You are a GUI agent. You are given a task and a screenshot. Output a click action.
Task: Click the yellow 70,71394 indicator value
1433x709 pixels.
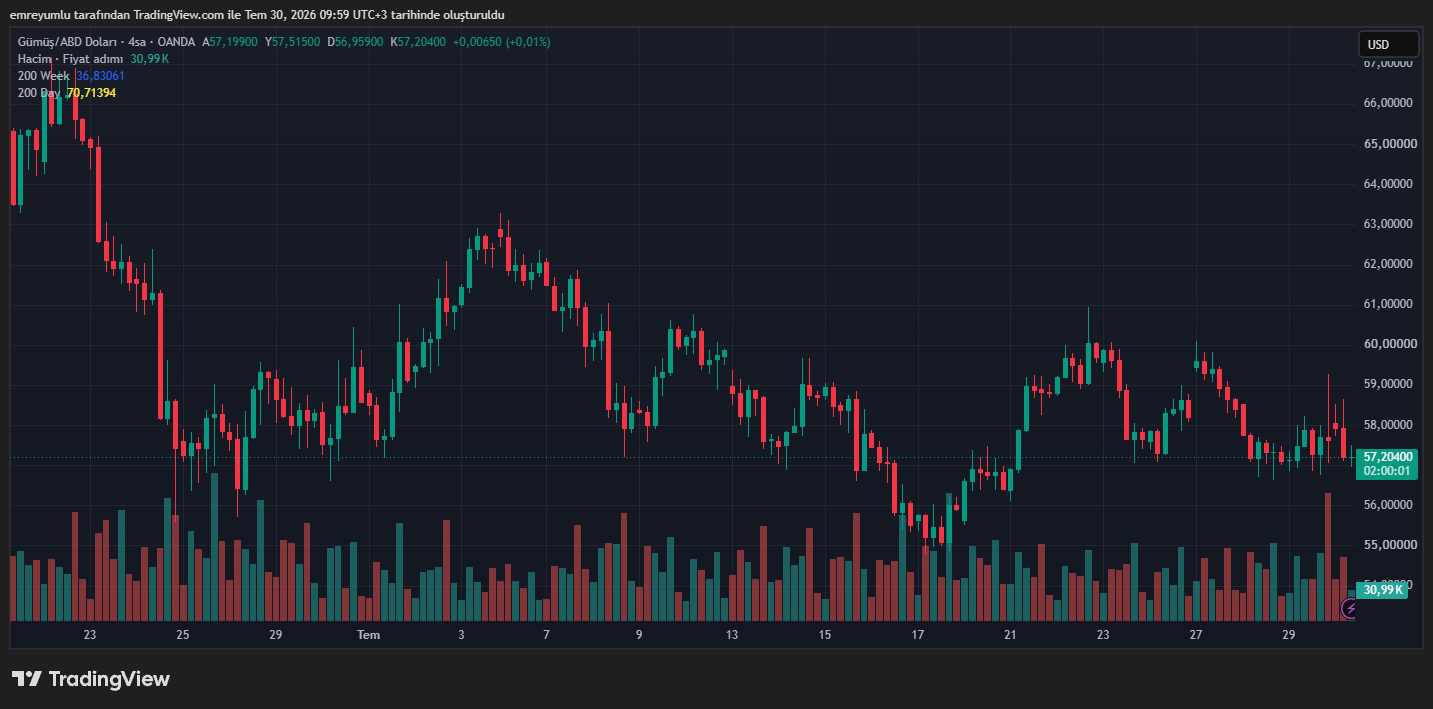pos(91,93)
